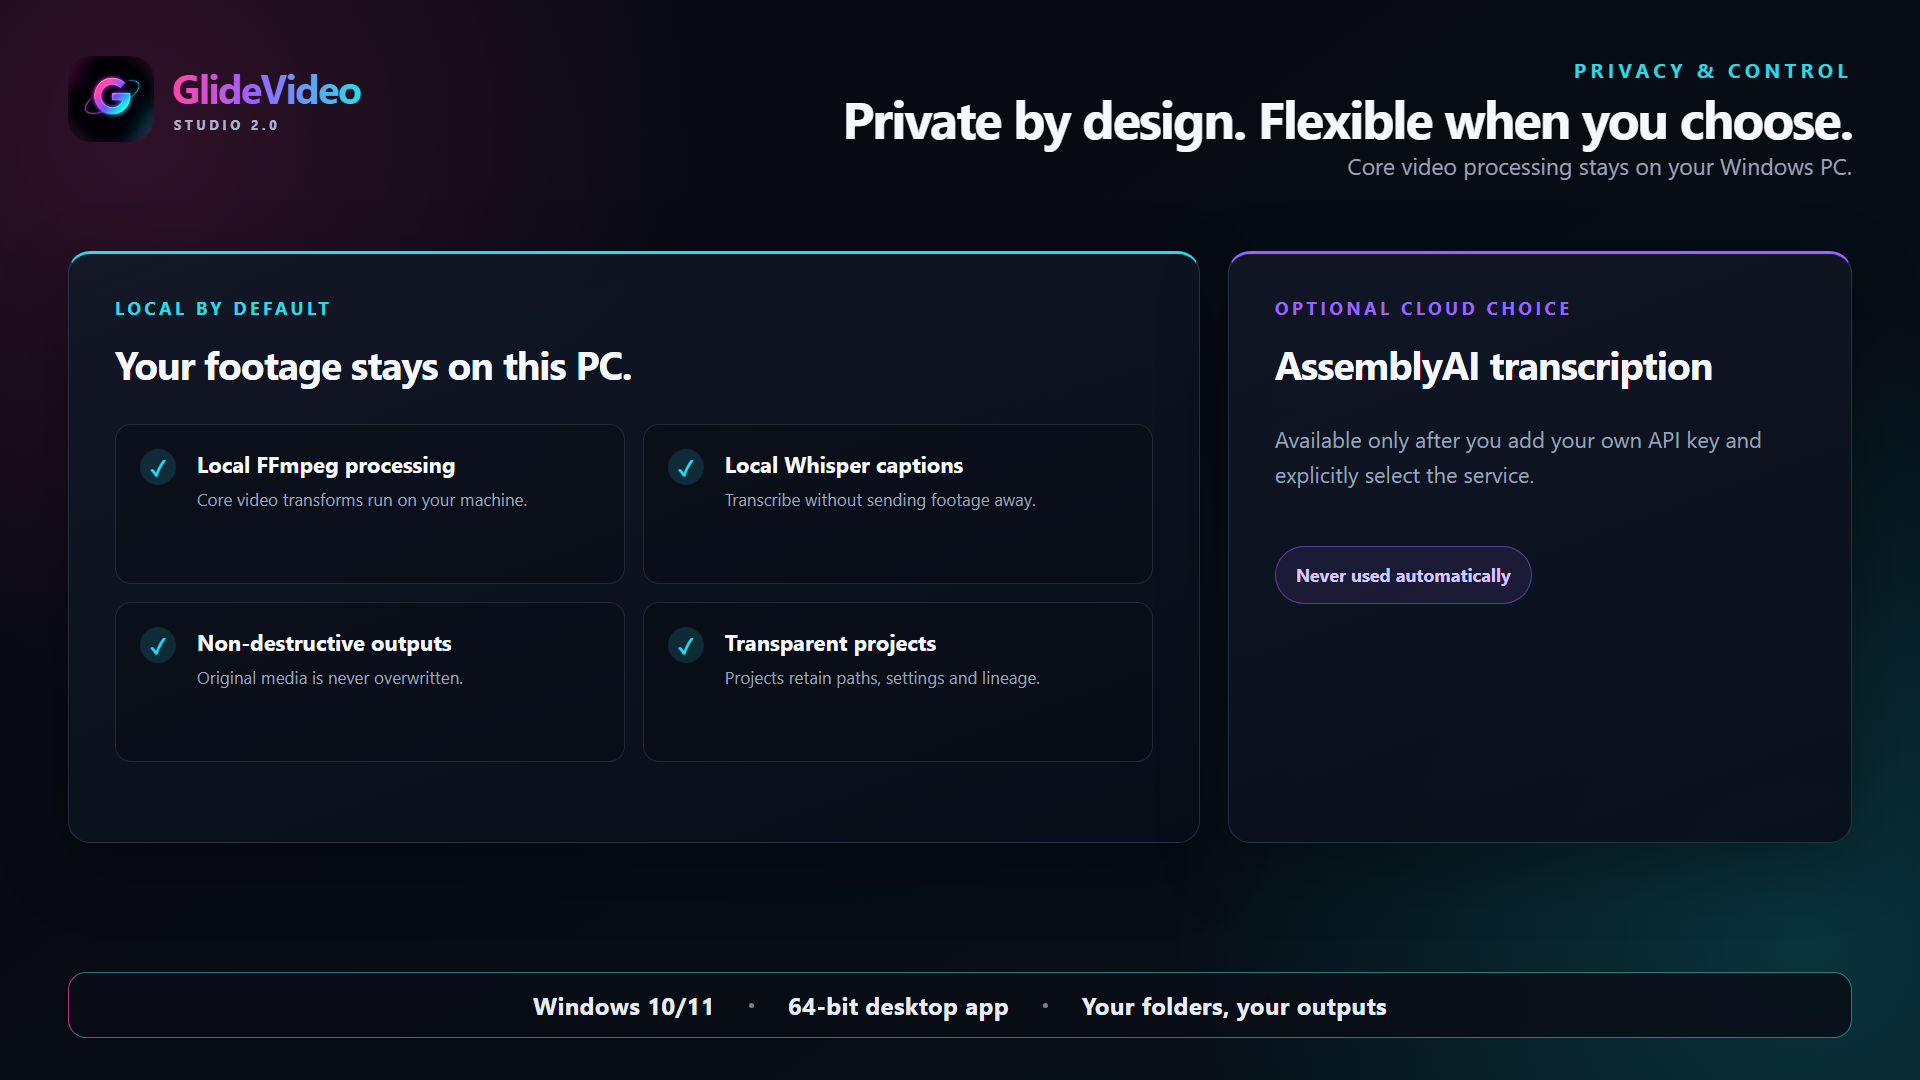Click the checkmark icon beside Transparent projects
The height and width of the screenshot is (1080, 1920).
[686, 645]
